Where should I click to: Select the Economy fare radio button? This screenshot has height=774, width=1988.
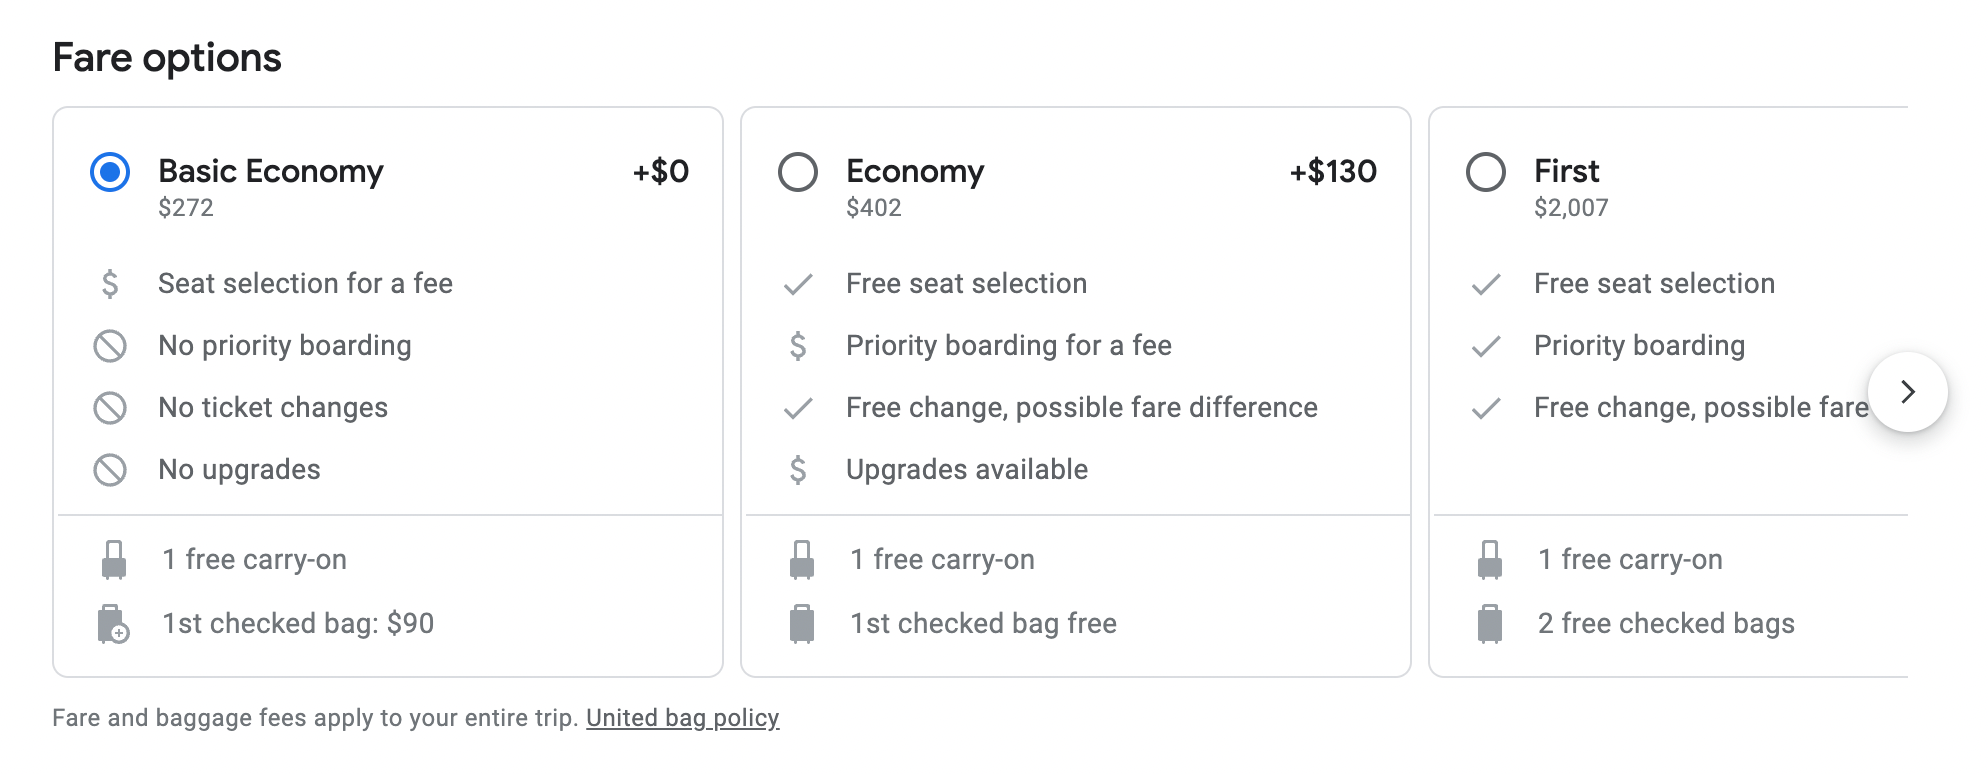pyautogui.click(x=797, y=172)
